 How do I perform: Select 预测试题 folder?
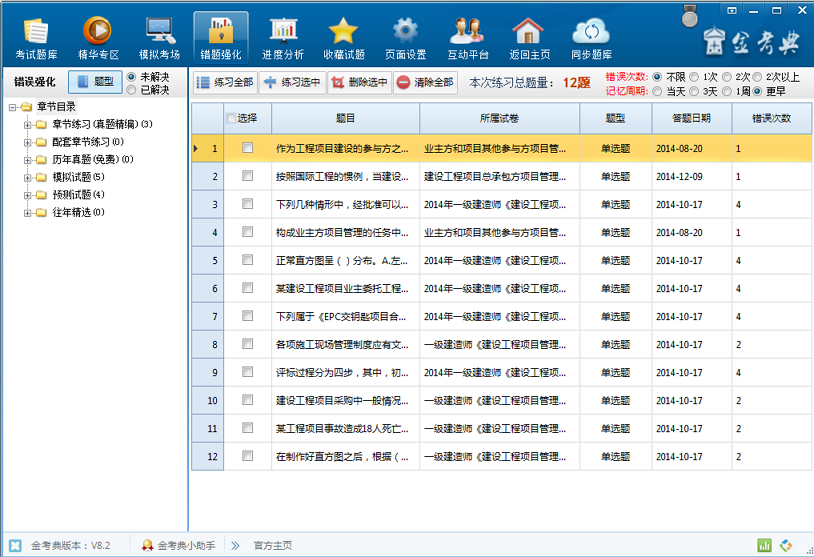[70, 195]
